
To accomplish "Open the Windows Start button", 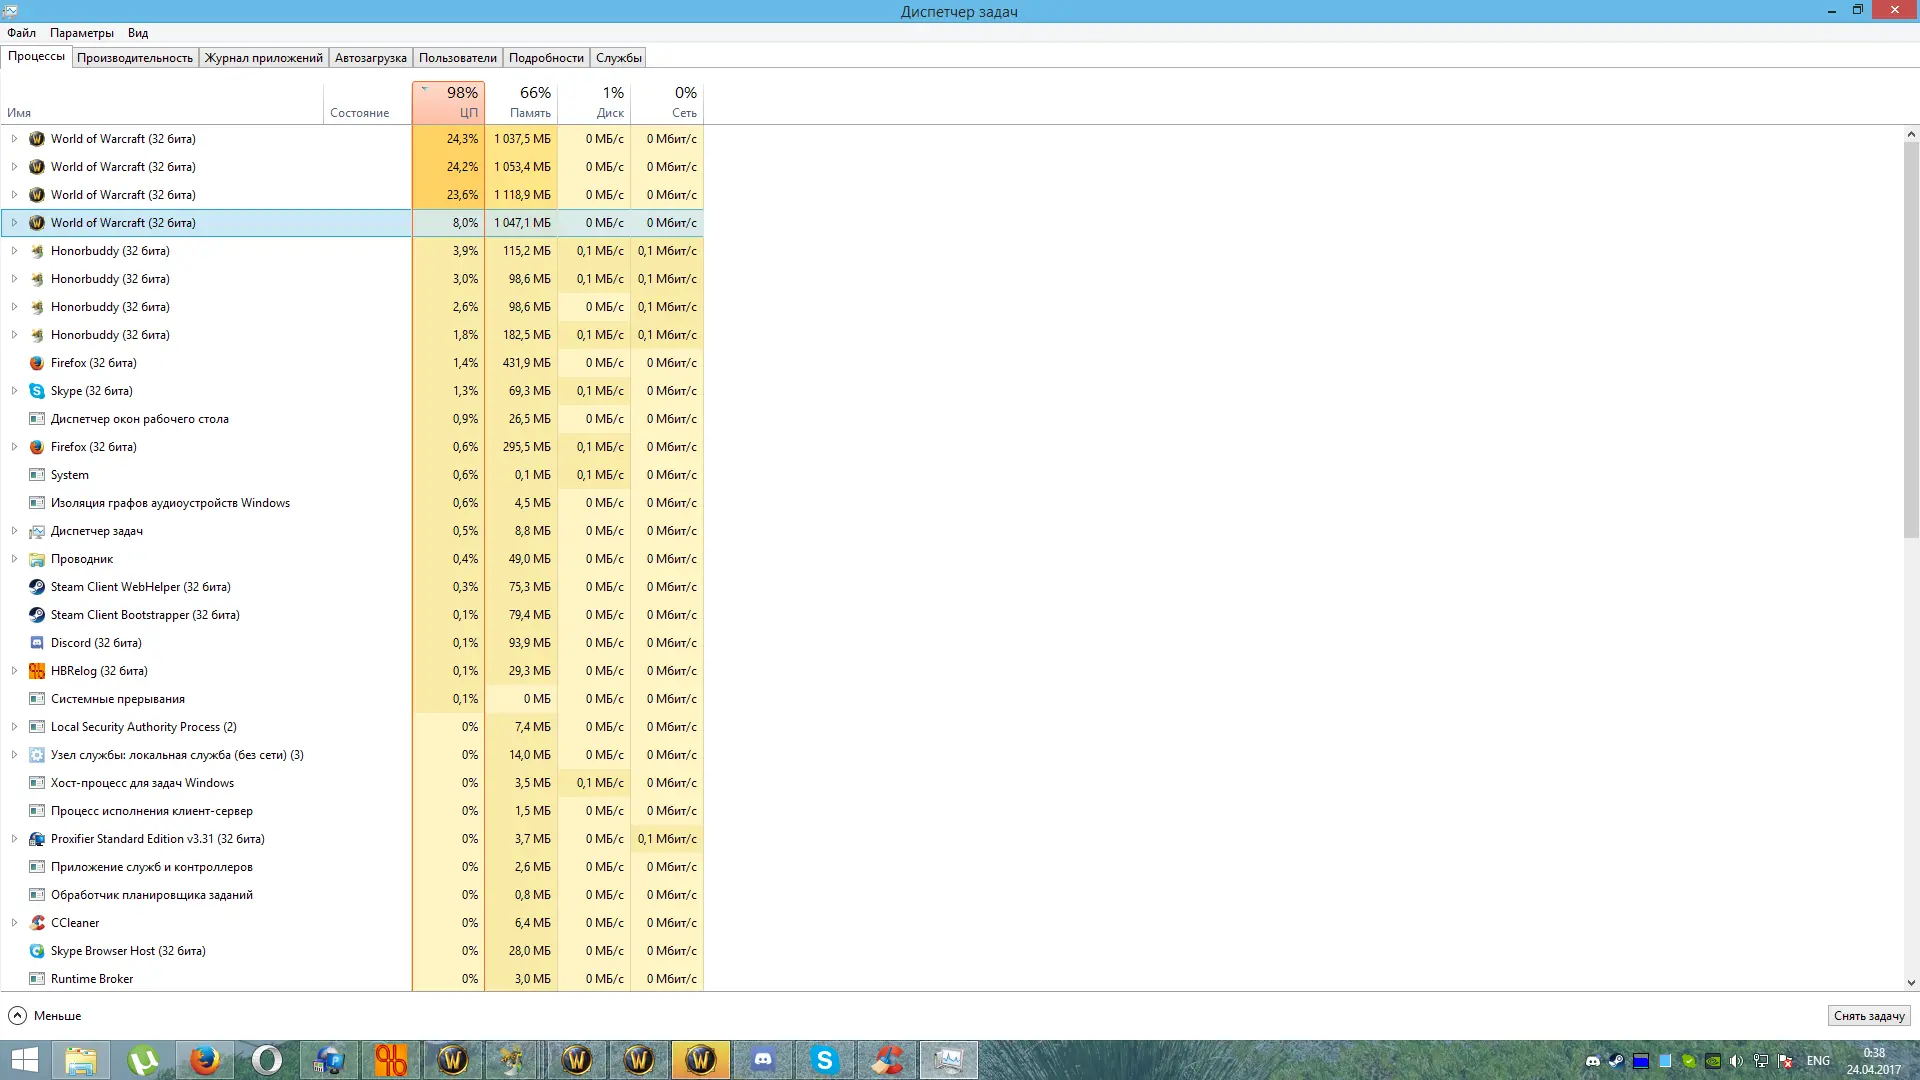I will [x=24, y=1060].
